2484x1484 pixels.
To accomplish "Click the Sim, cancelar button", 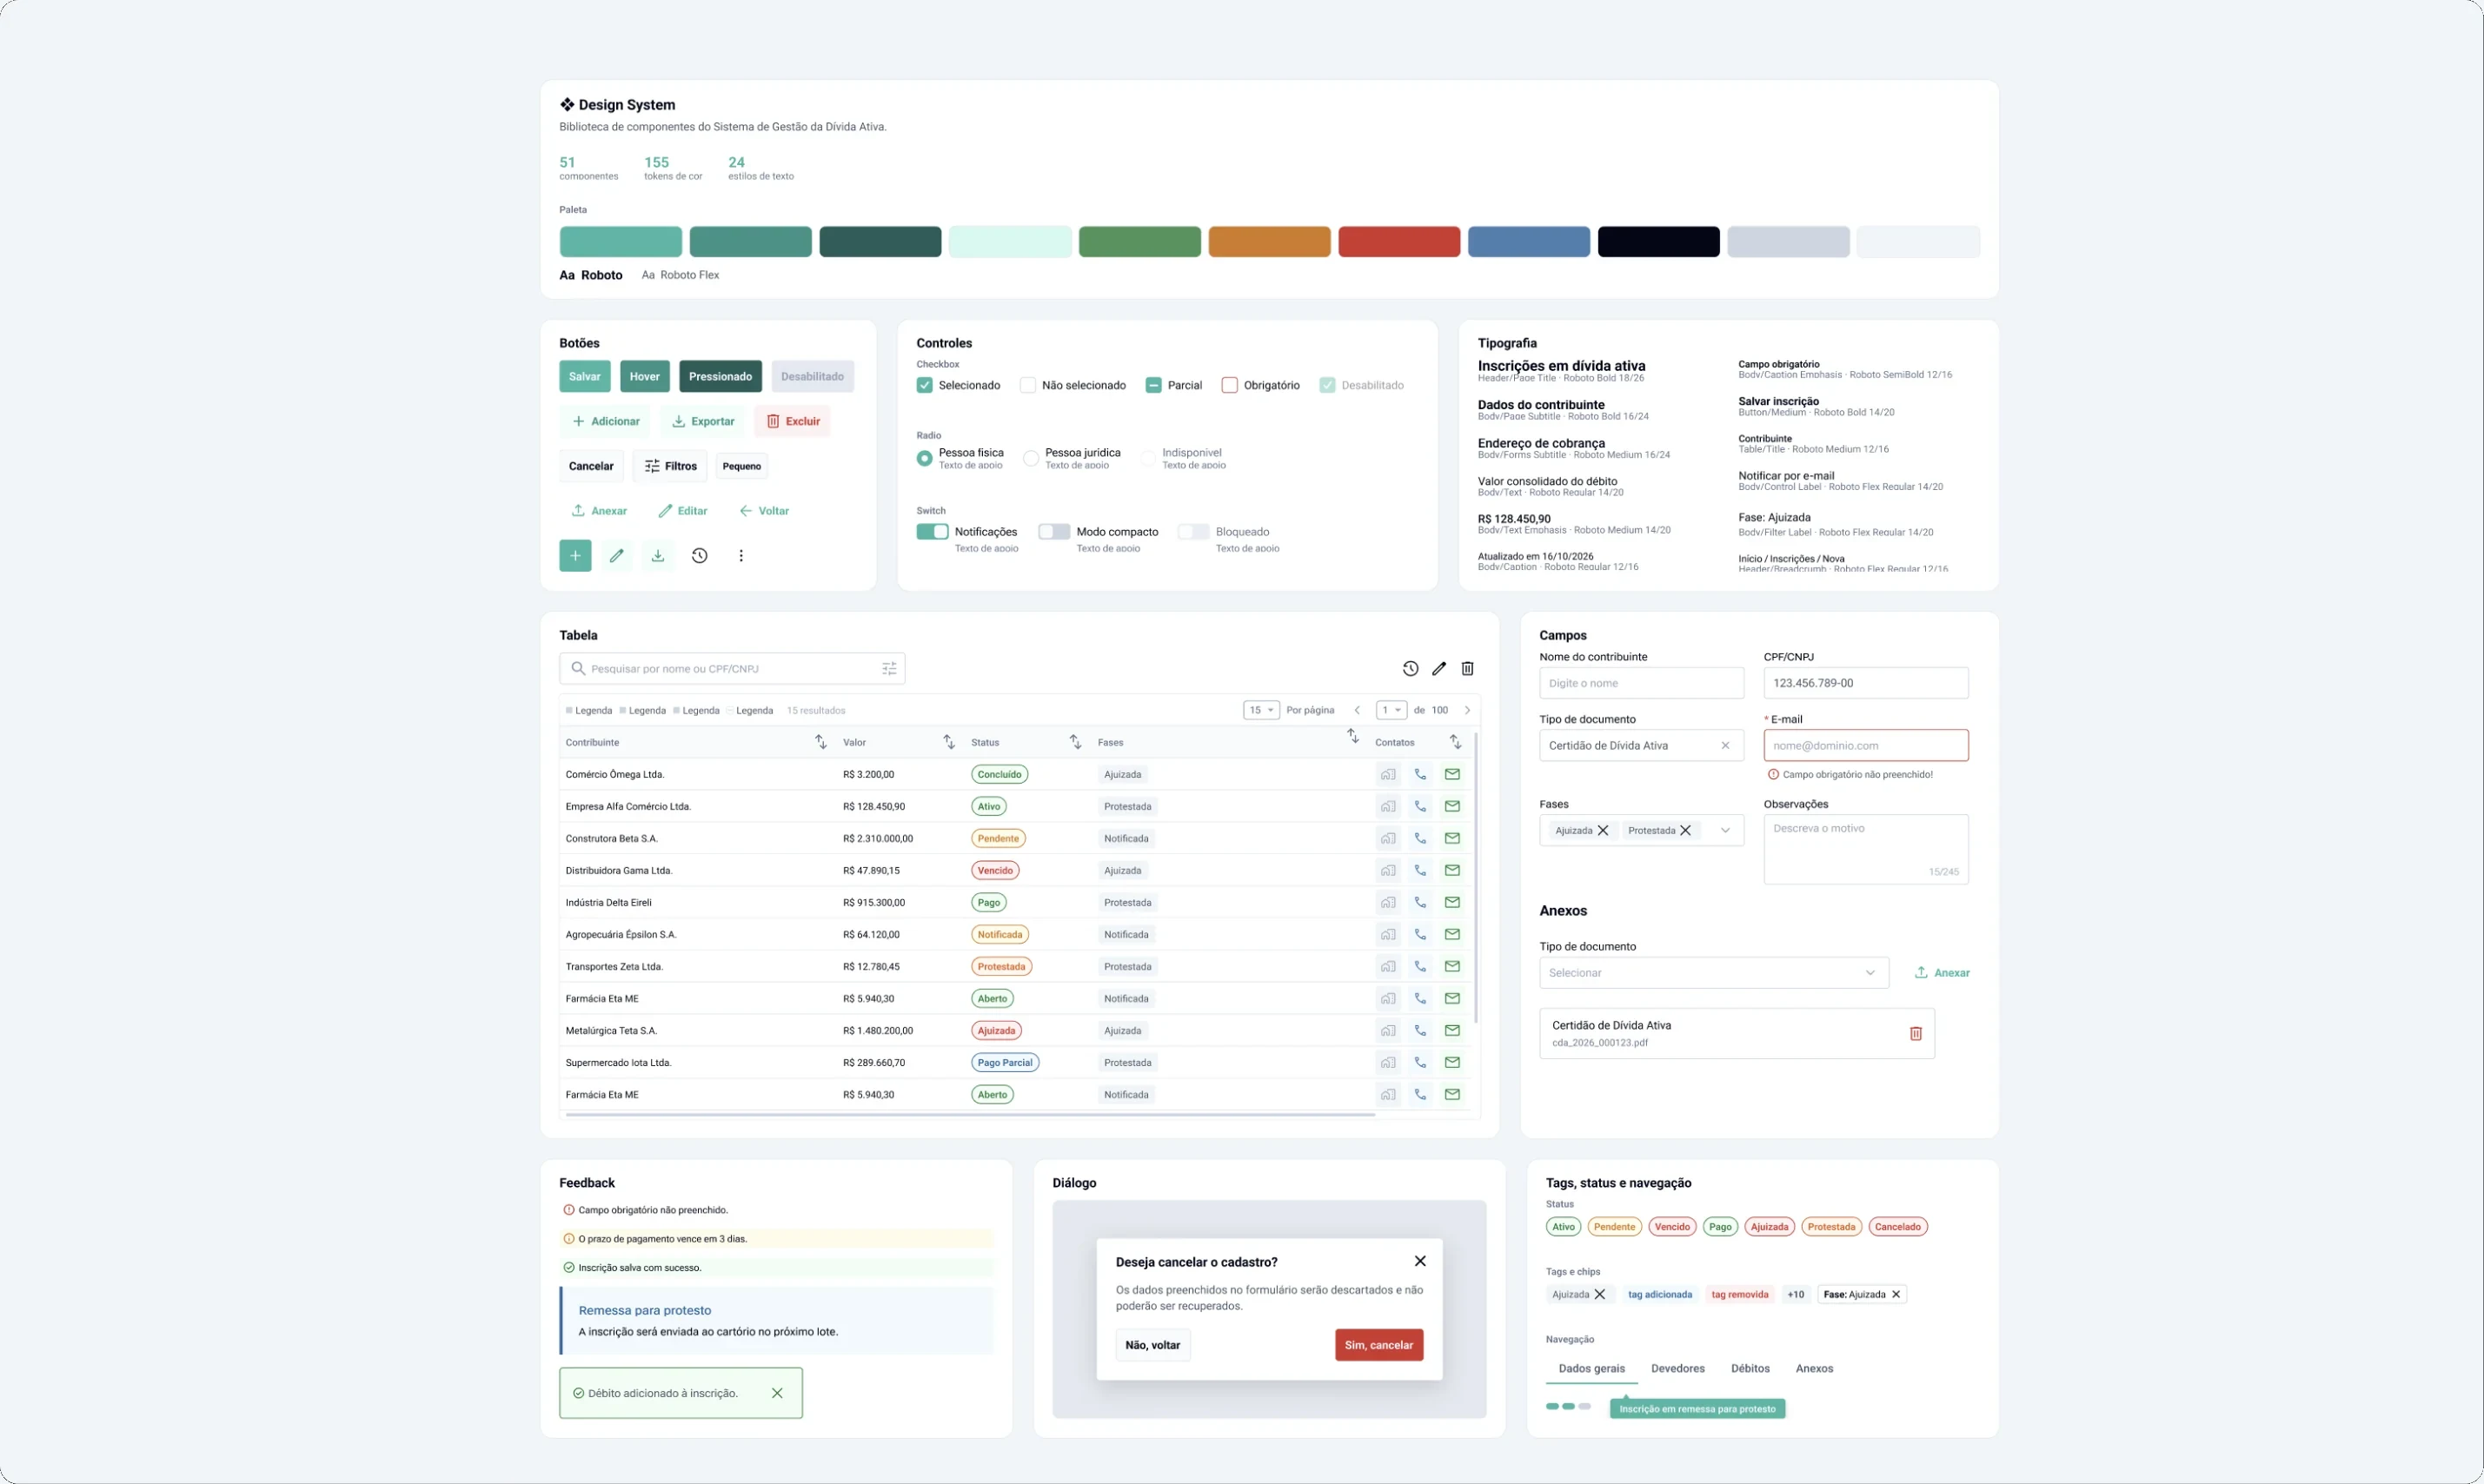I will pyautogui.click(x=1379, y=1346).
